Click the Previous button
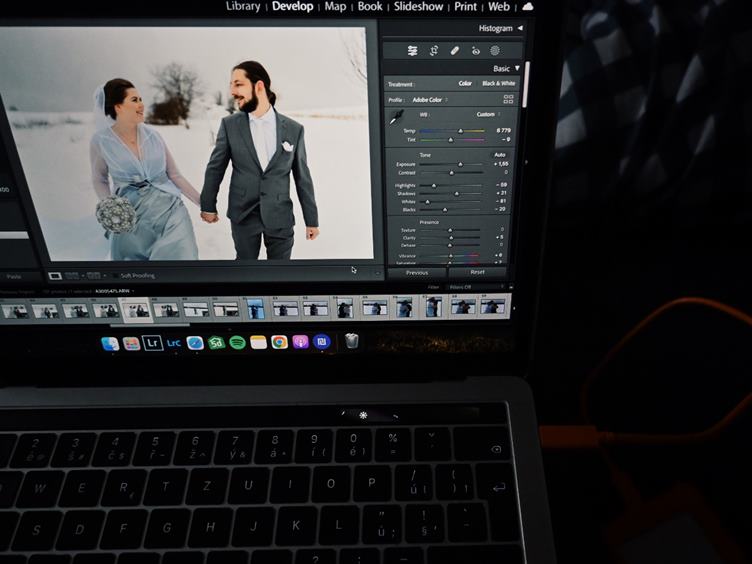The height and width of the screenshot is (564, 752). [x=417, y=273]
